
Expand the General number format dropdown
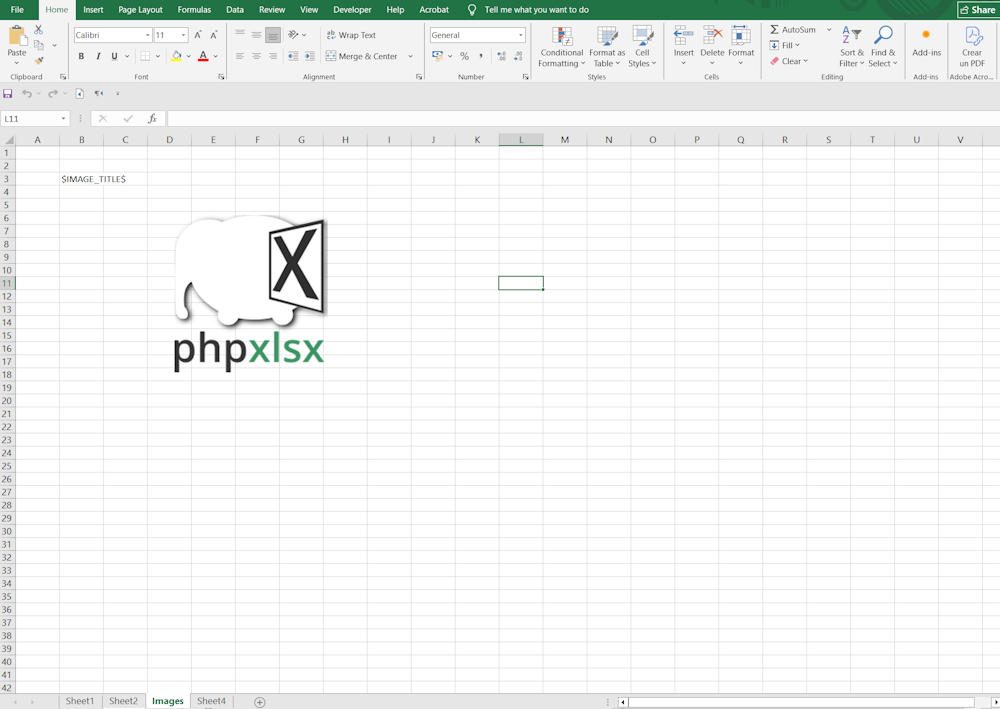[x=521, y=35]
